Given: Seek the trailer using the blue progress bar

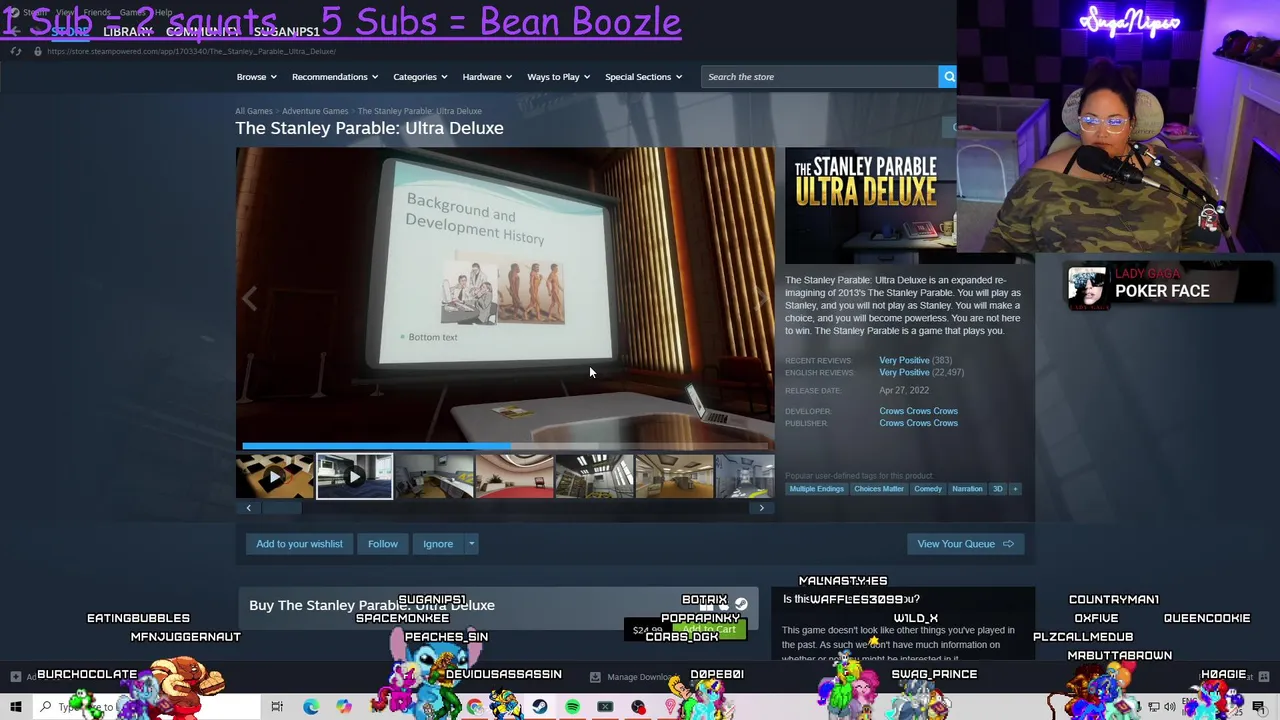Looking at the screenshot, I should (x=505, y=446).
